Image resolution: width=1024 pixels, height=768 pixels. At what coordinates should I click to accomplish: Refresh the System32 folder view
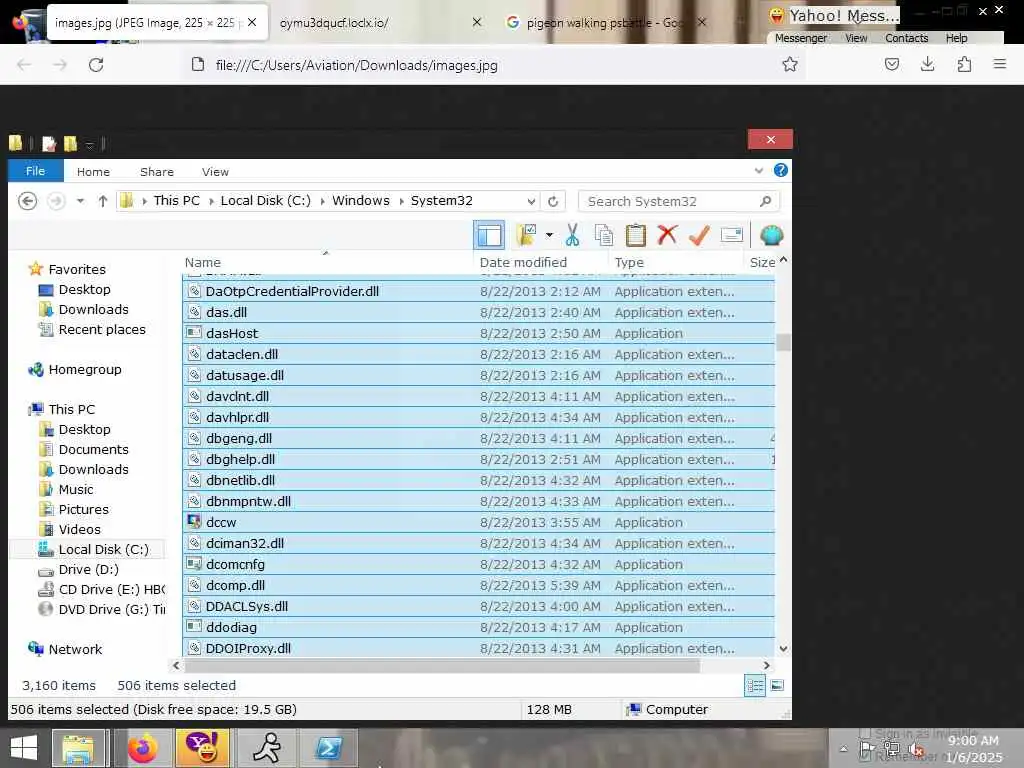553,201
